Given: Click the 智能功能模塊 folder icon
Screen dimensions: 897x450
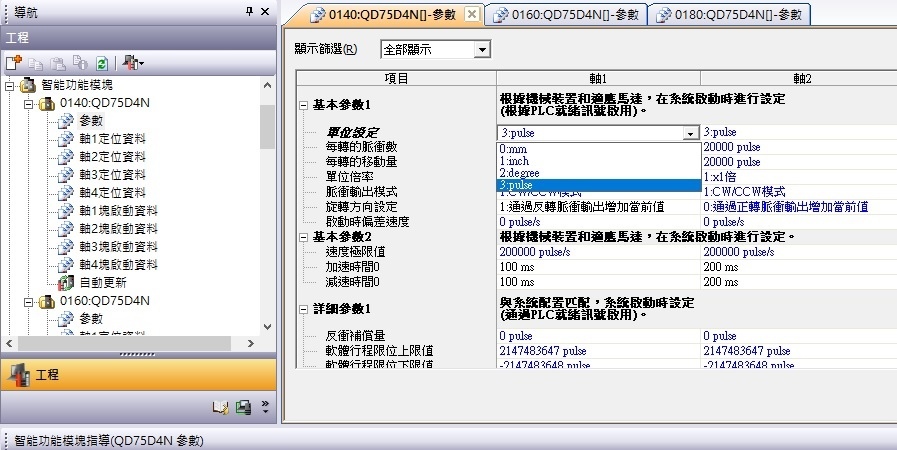Looking at the screenshot, I should (27, 85).
